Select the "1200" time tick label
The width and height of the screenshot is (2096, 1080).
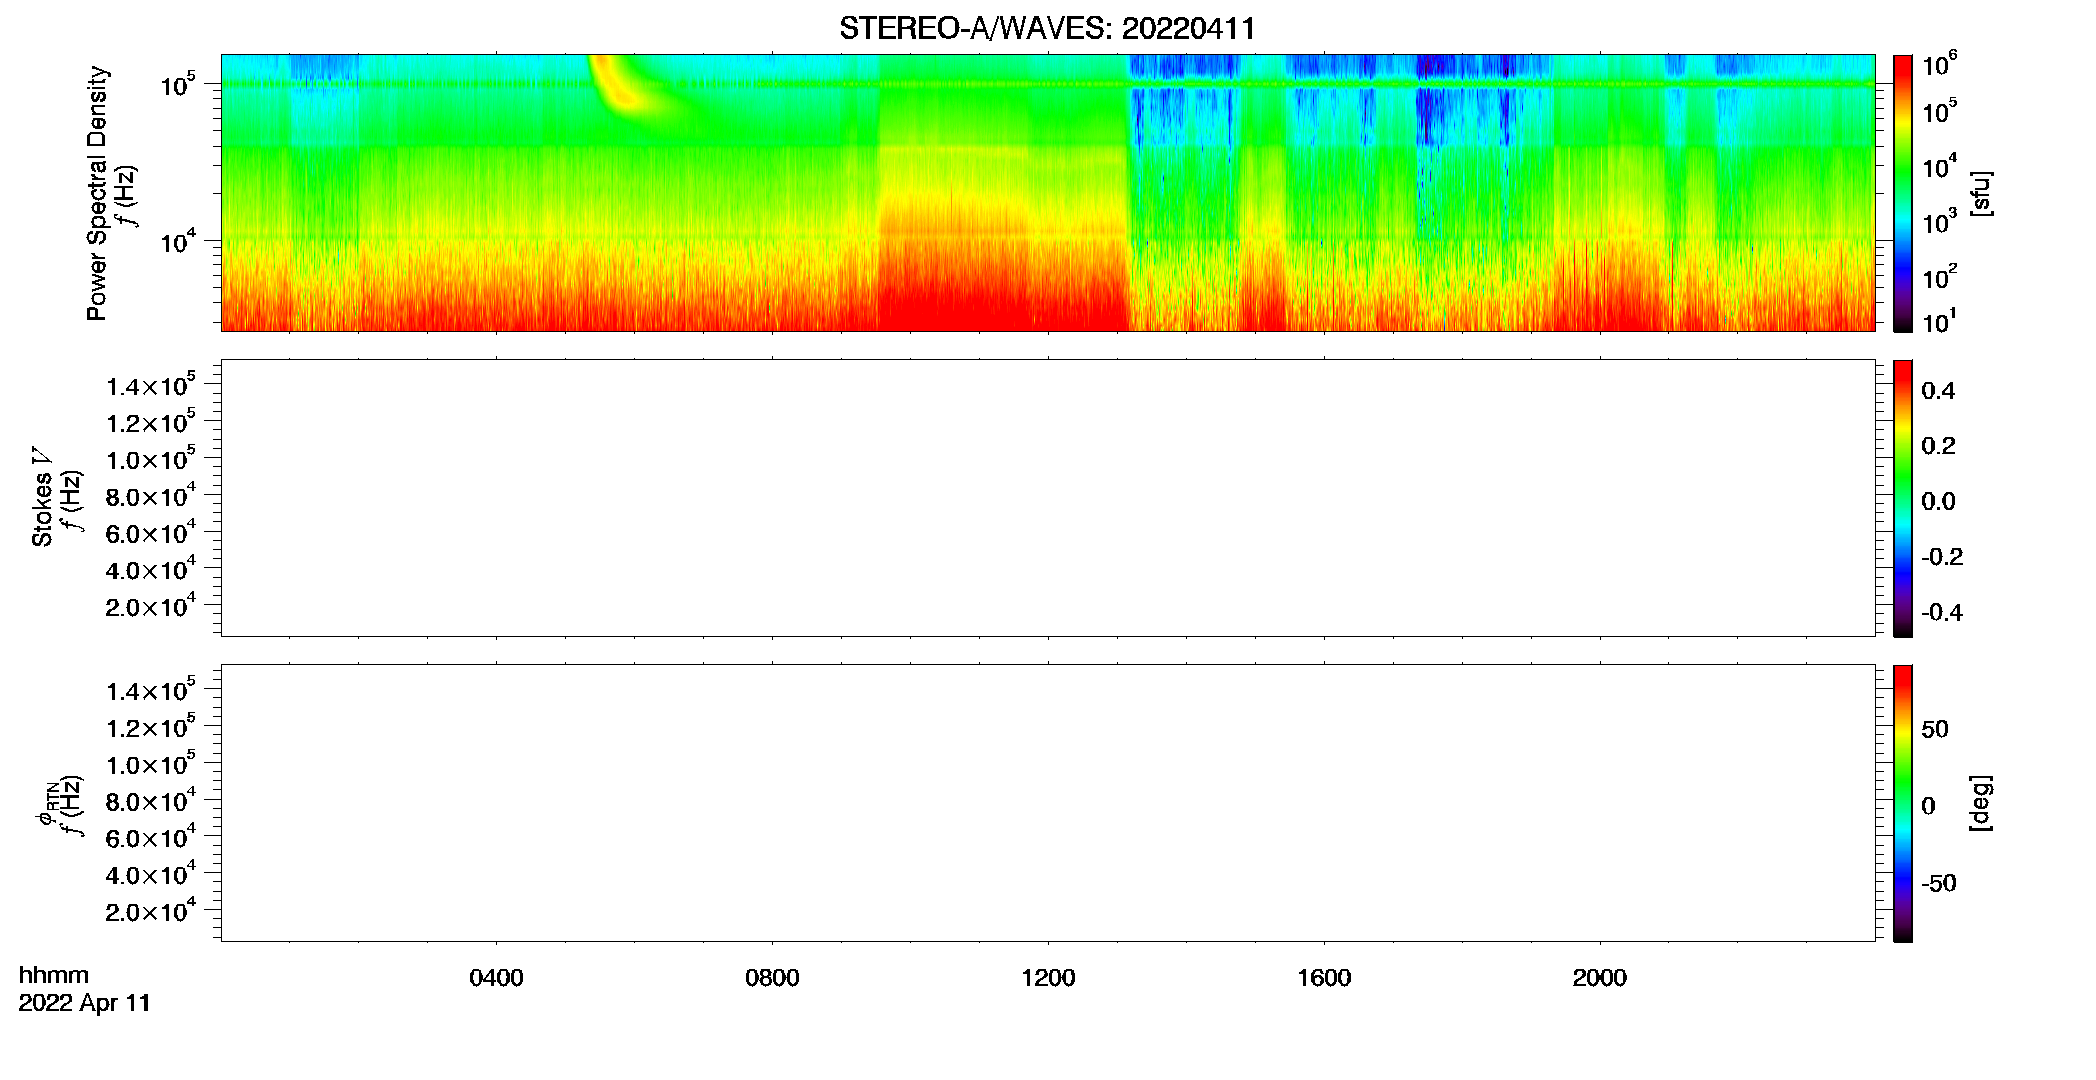pos(1048,978)
